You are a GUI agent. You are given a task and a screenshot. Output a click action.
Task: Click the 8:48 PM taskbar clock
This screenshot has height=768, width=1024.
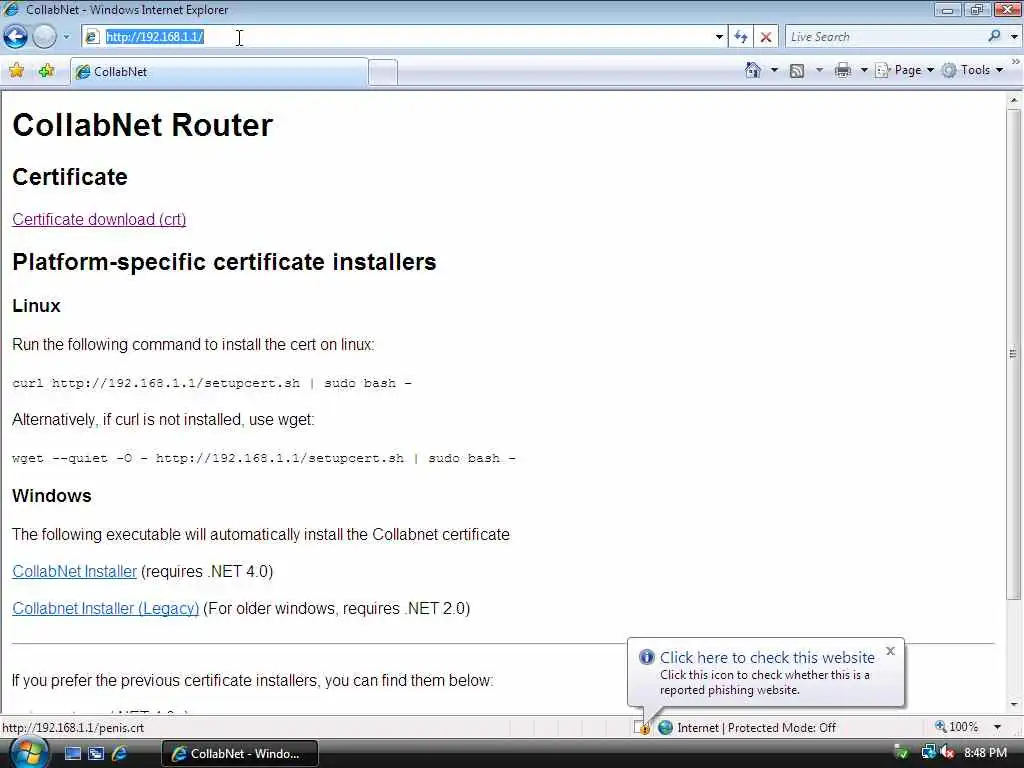coord(985,753)
